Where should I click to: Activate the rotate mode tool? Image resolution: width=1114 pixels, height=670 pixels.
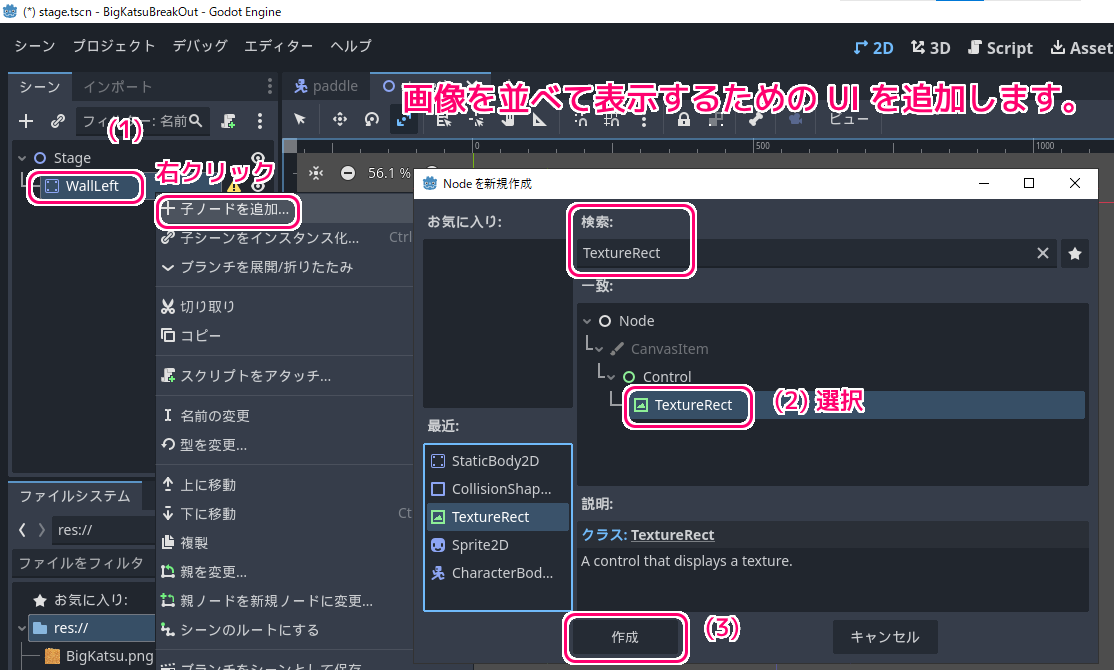[x=372, y=119]
